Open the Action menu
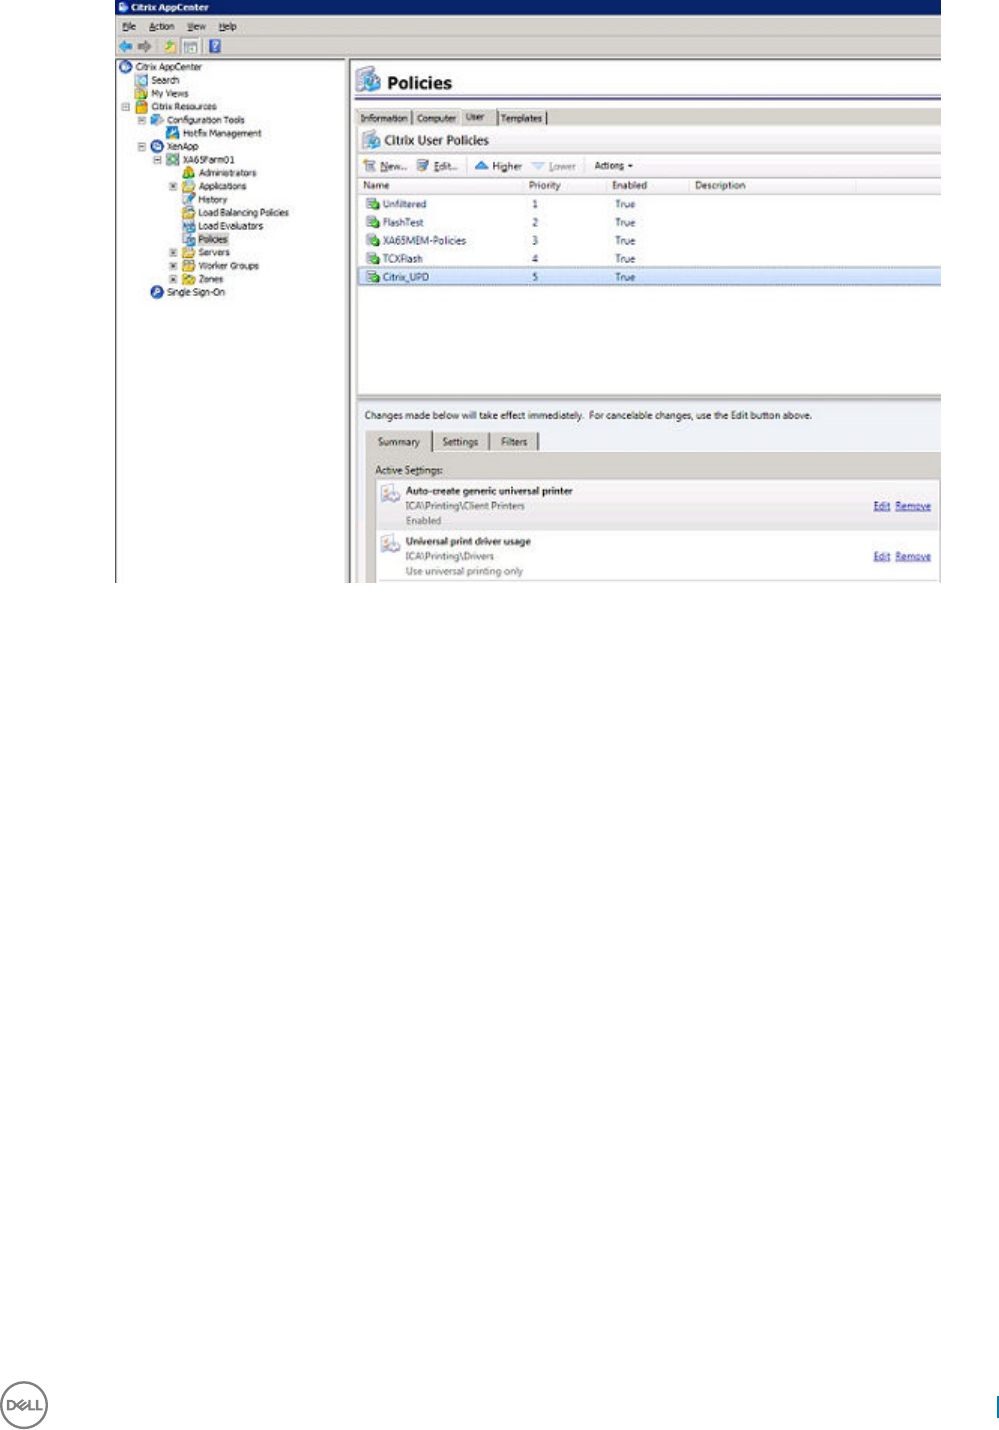The image size is (999, 1430). (x=161, y=27)
